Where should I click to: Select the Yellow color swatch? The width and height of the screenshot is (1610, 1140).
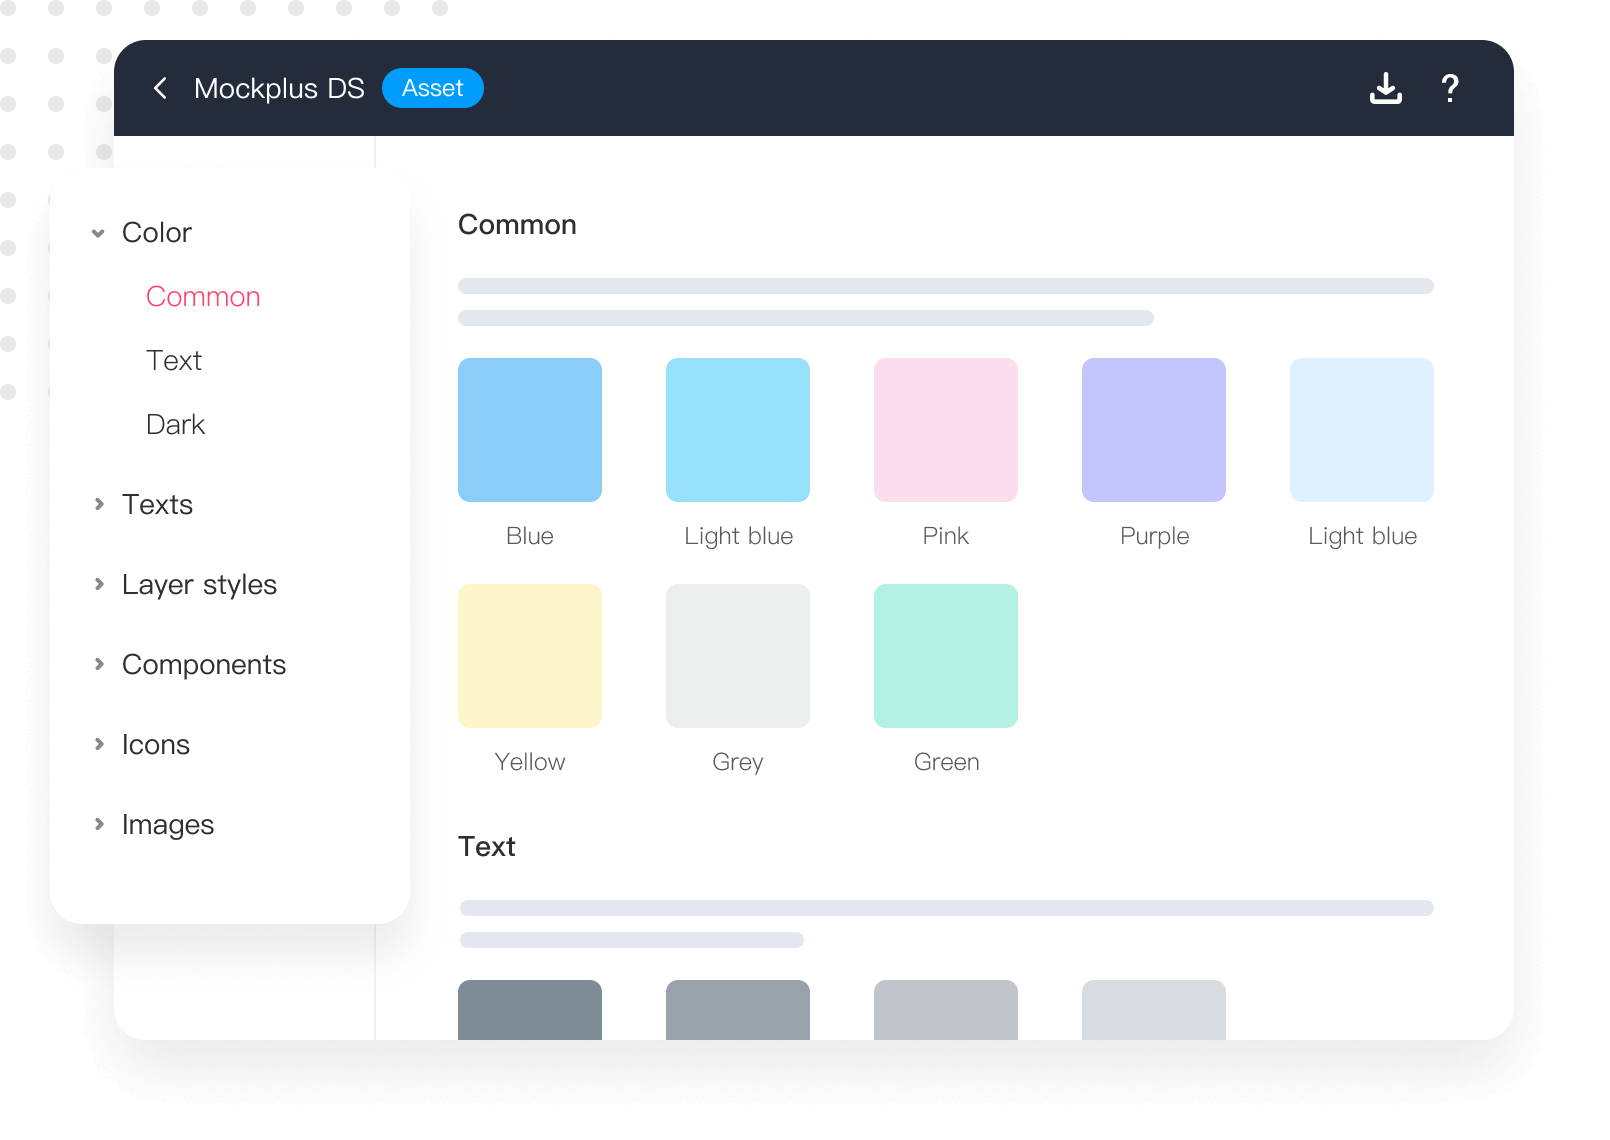pyautogui.click(x=530, y=656)
